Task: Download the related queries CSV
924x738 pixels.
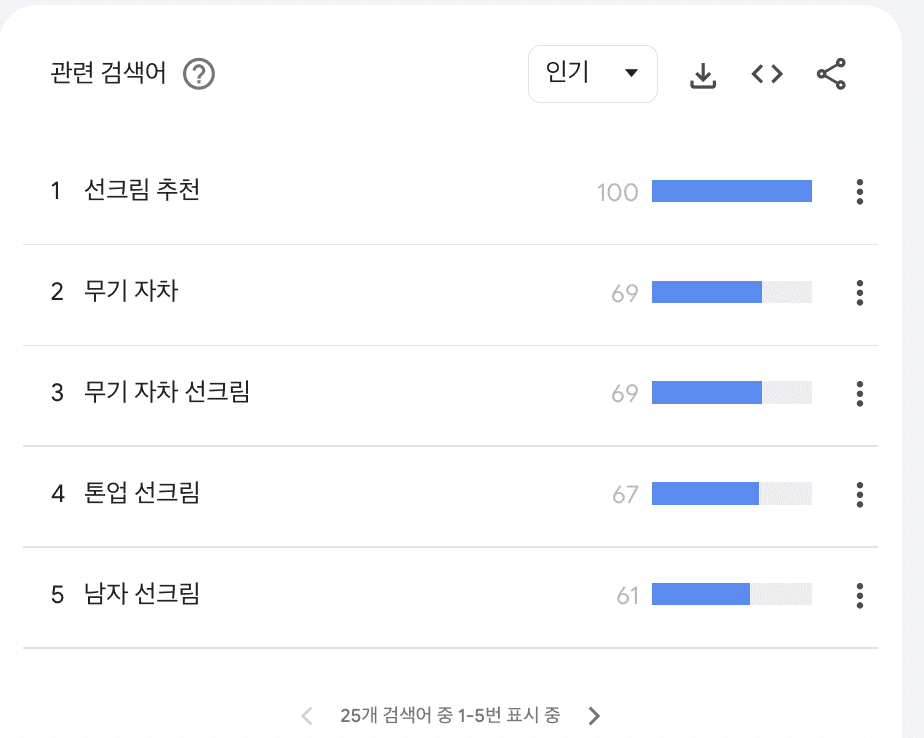Action: click(702, 75)
